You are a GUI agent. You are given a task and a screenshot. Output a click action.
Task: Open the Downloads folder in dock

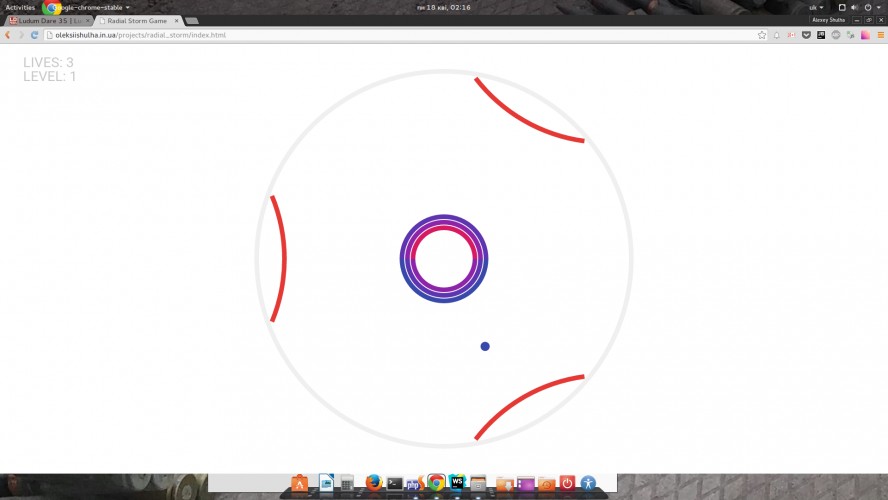[x=504, y=484]
